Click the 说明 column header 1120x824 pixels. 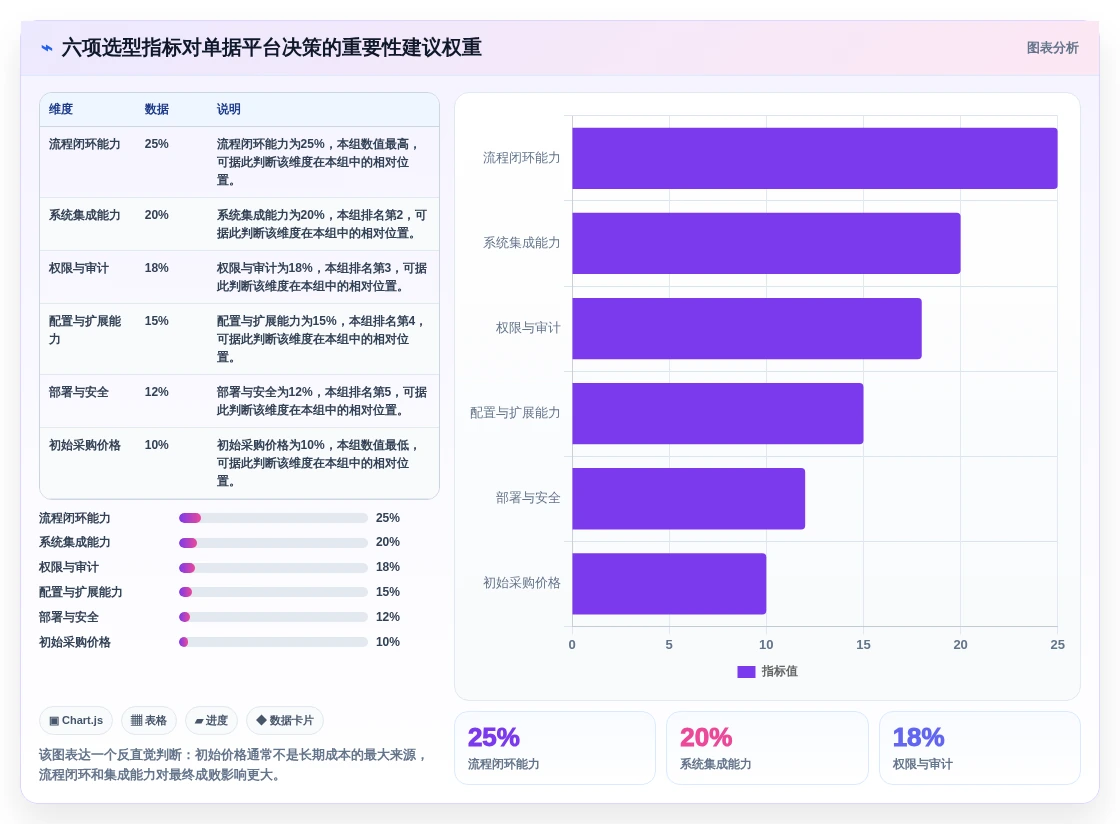coord(229,109)
